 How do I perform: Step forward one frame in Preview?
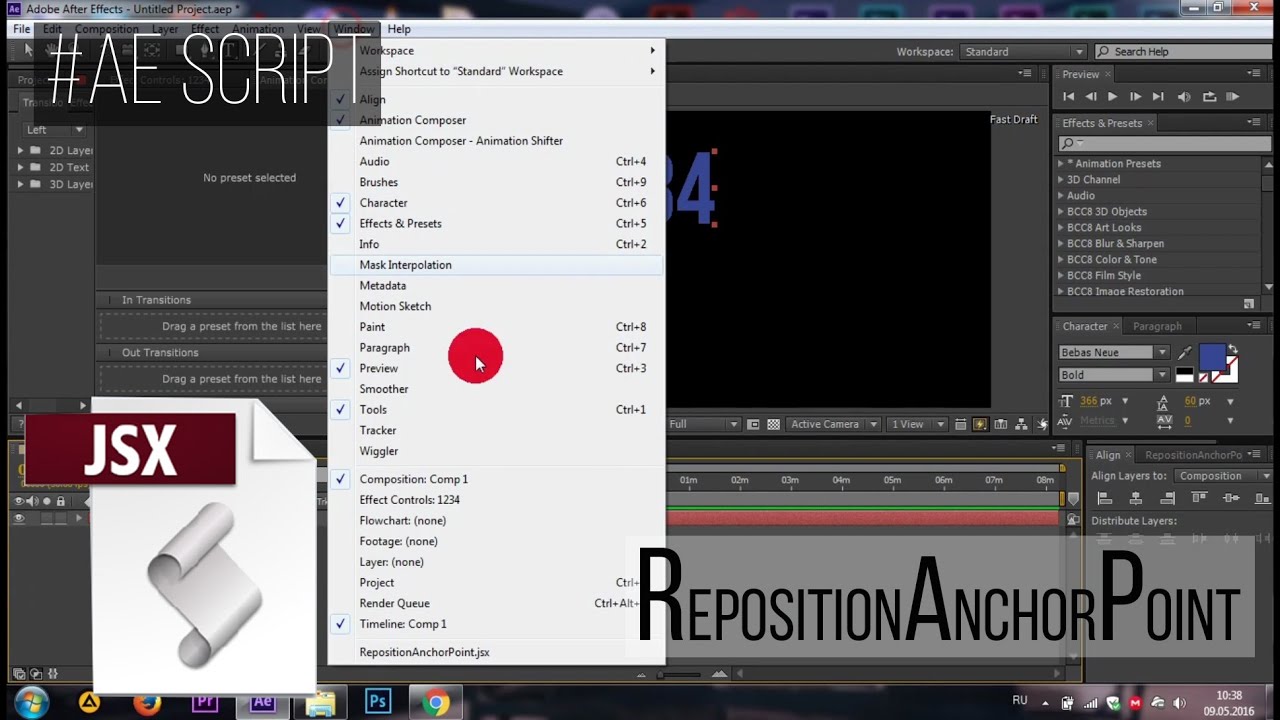point(1135,97)
